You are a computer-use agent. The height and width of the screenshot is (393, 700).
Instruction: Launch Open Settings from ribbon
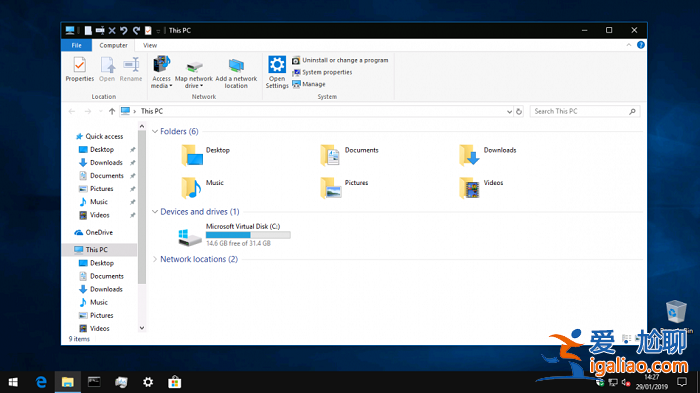[x=277, y=71]
